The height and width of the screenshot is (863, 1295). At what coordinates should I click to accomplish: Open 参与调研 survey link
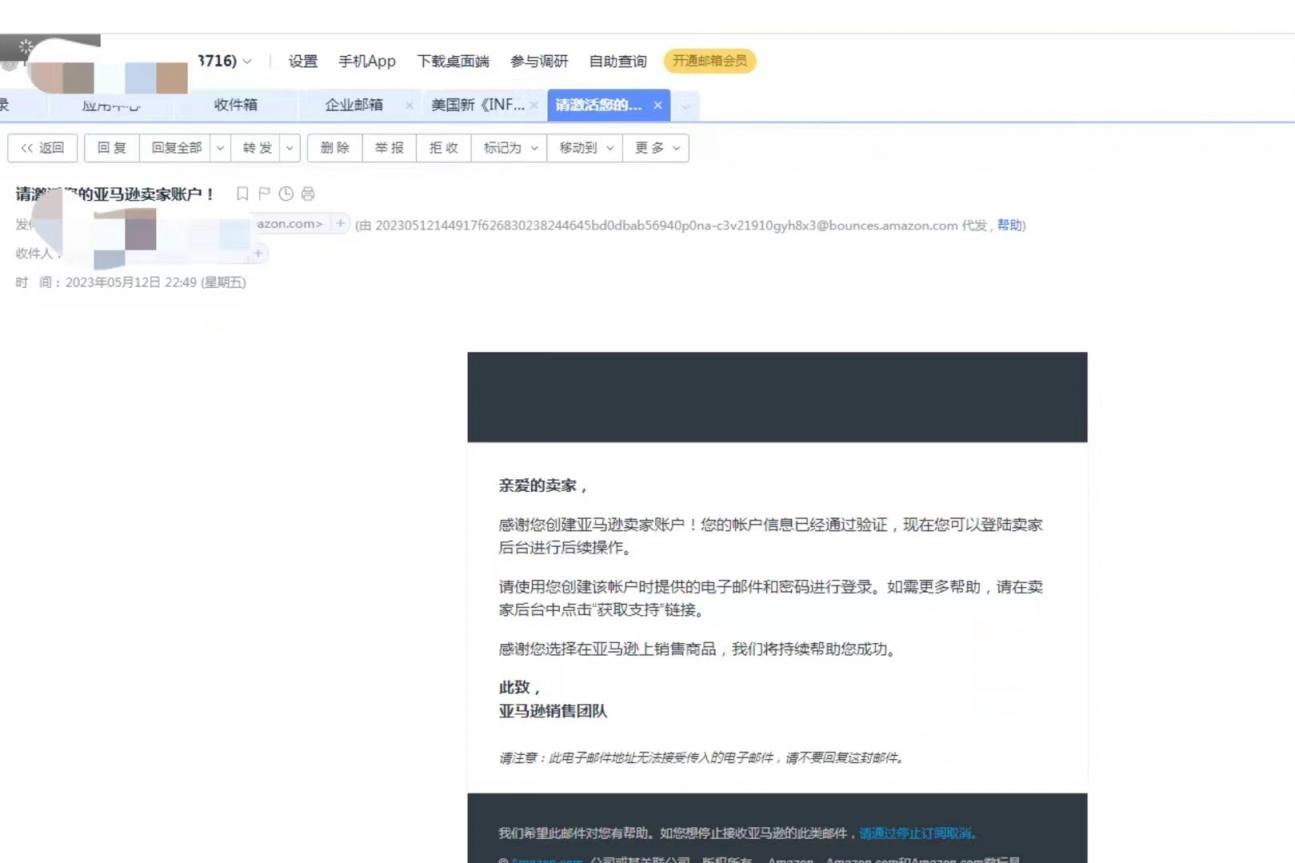coord(539,62)
